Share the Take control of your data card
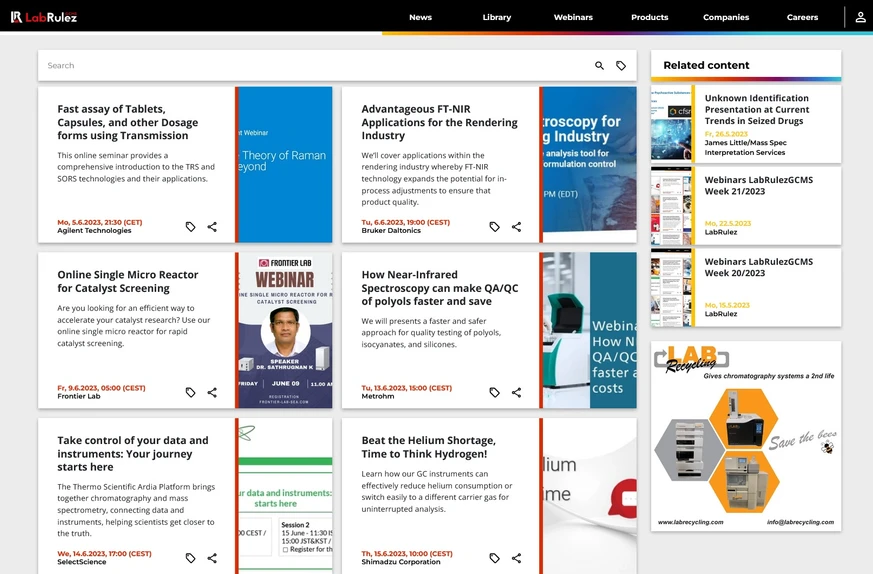 (212, 558)
